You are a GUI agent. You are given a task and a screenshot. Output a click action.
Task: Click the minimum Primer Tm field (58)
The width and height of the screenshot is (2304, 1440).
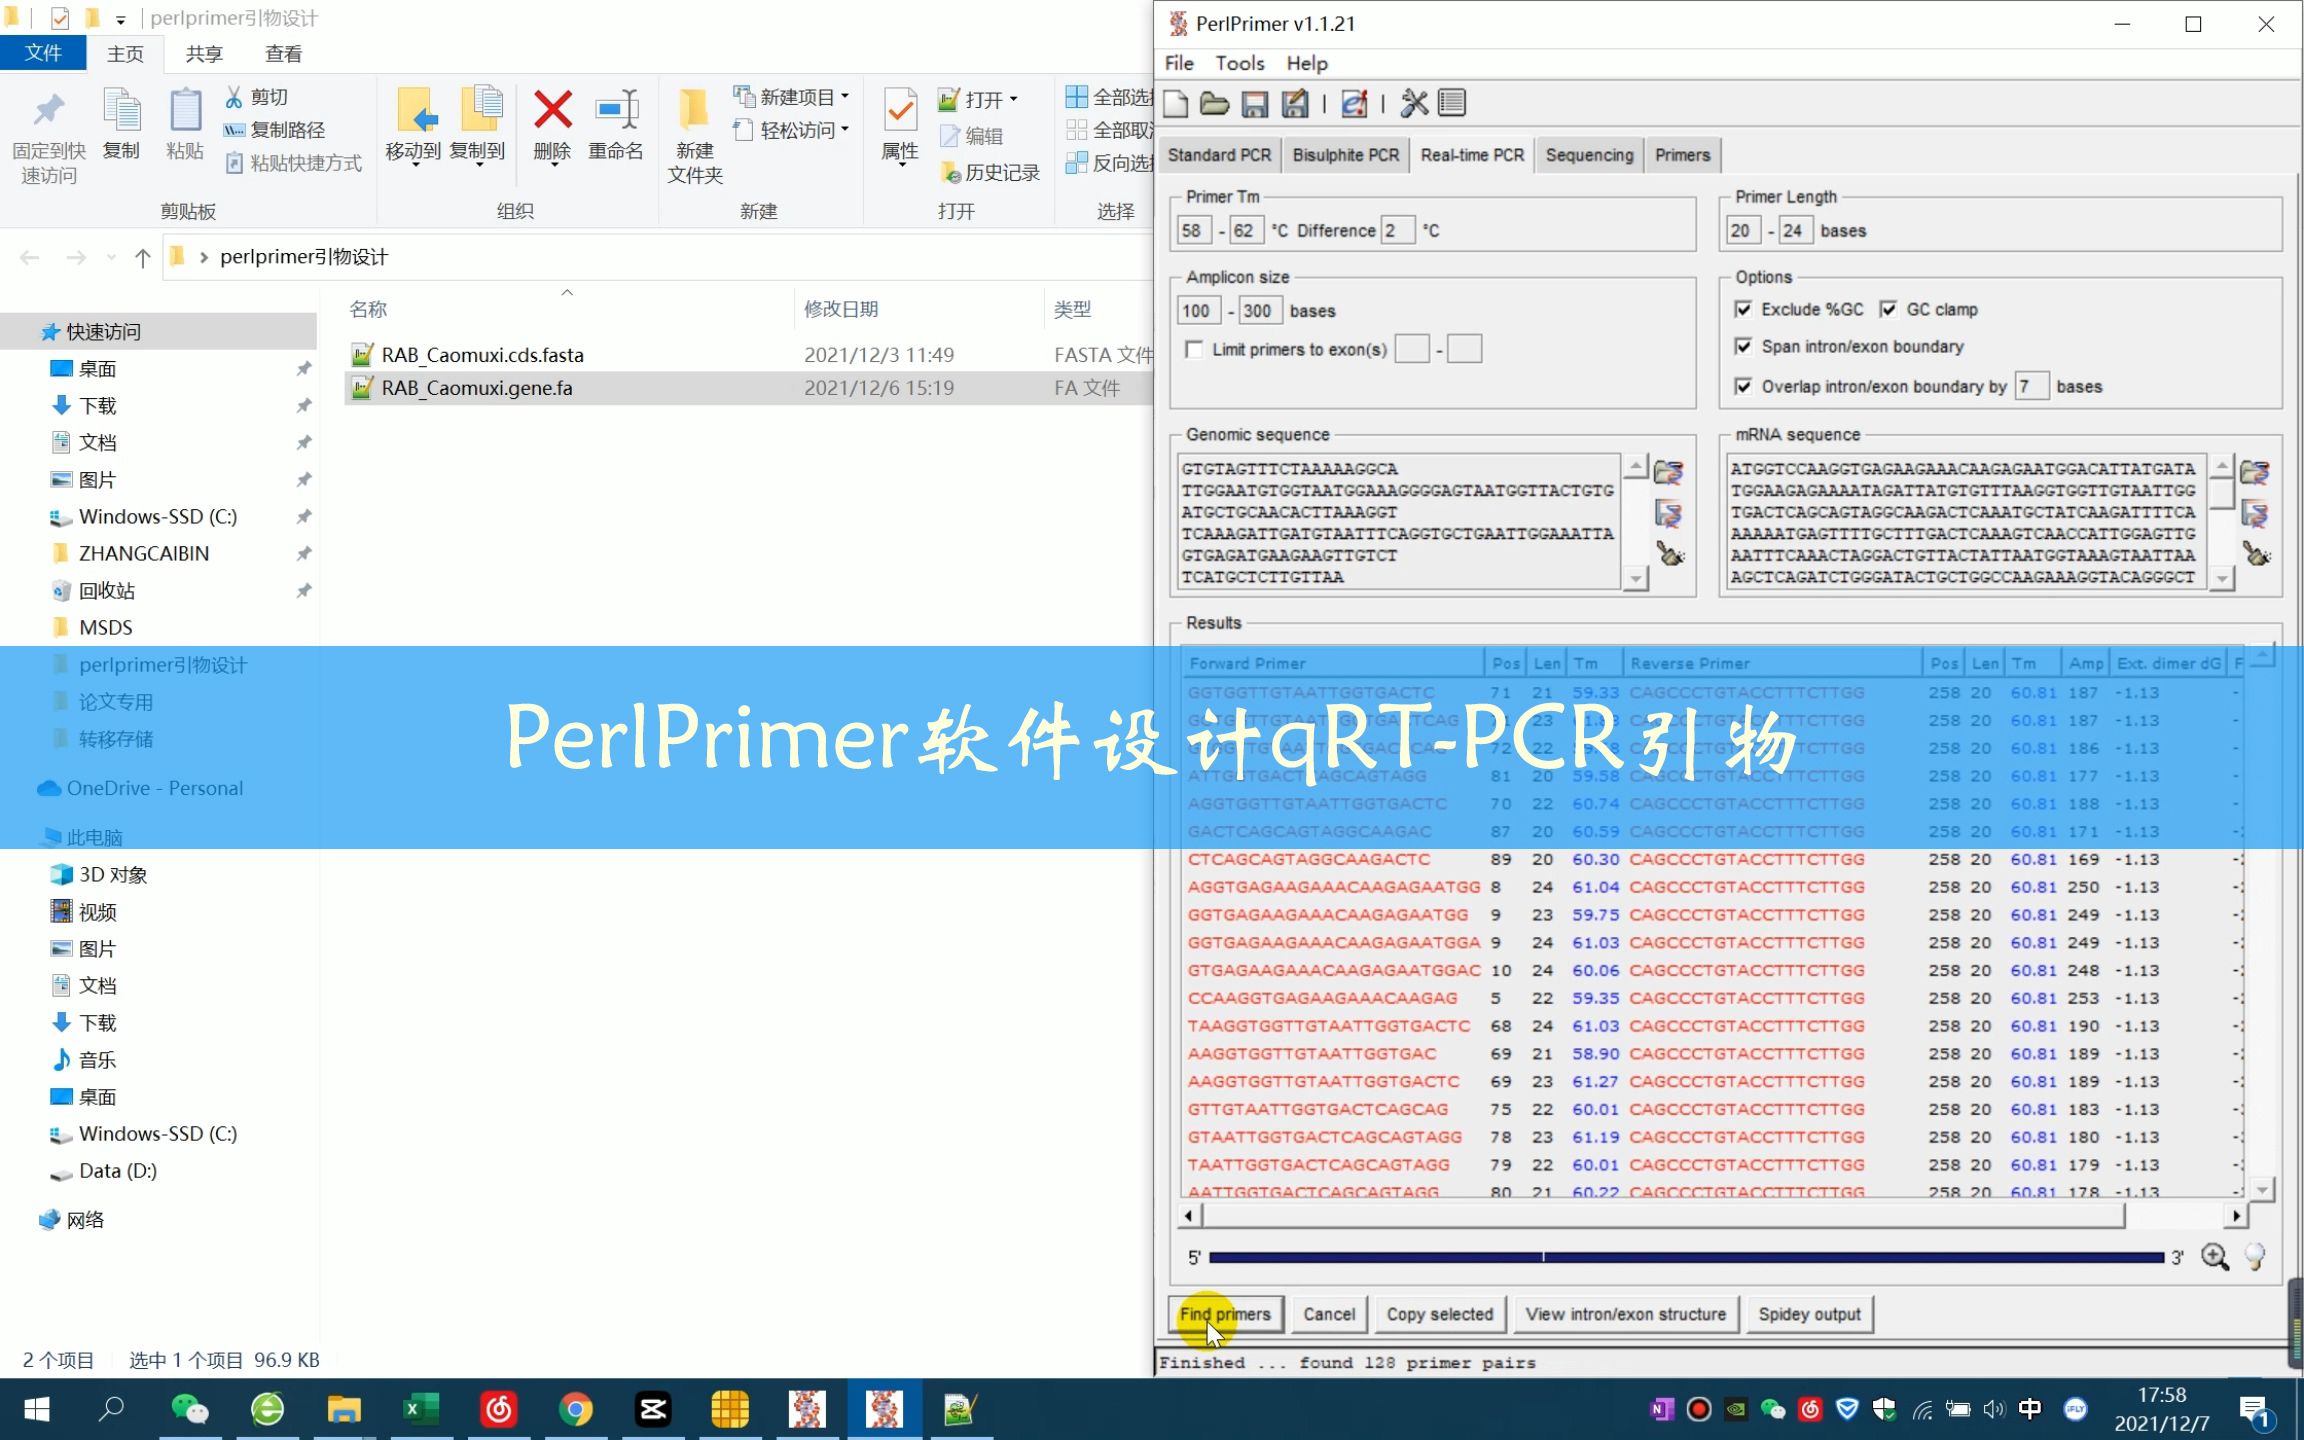click(1193, 231)
